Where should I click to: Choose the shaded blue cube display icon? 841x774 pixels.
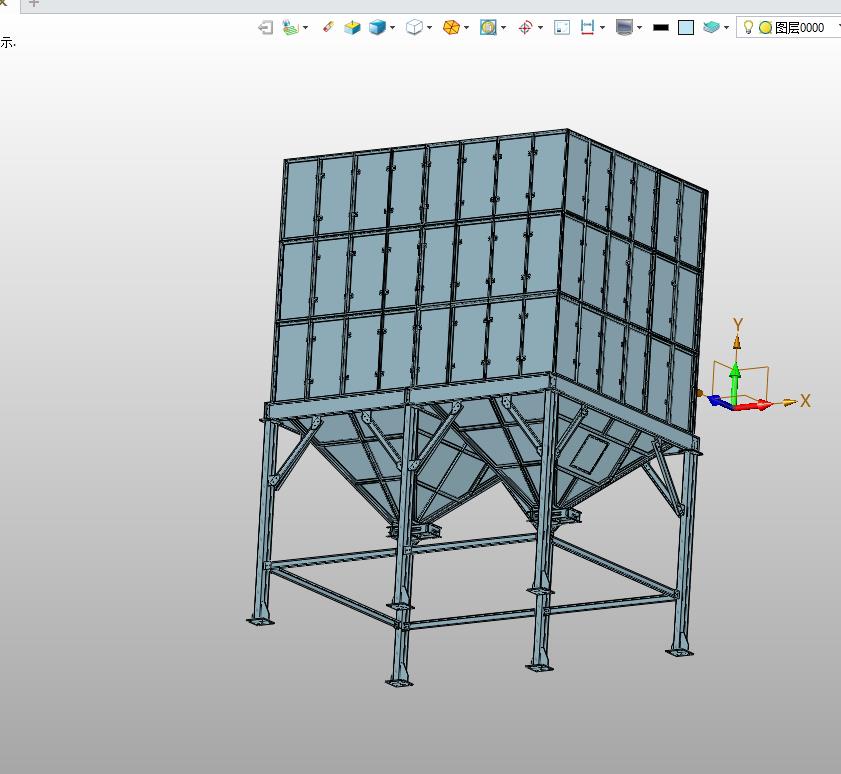point(377,28)
